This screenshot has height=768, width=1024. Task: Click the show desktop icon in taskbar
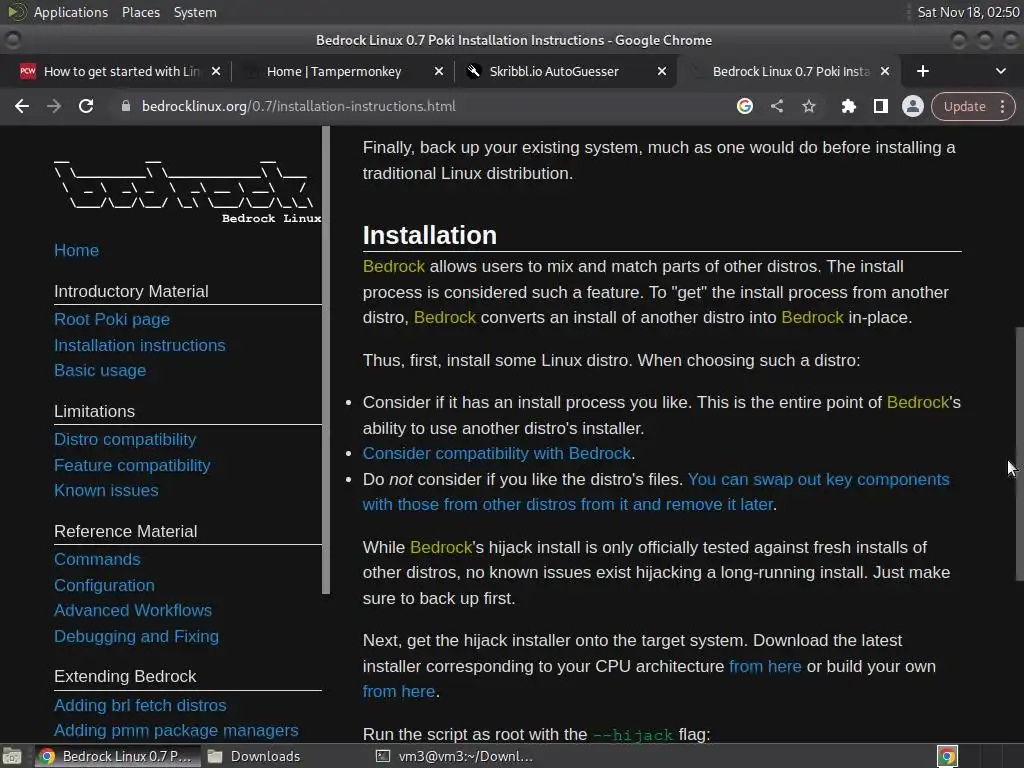coord(12,756)
